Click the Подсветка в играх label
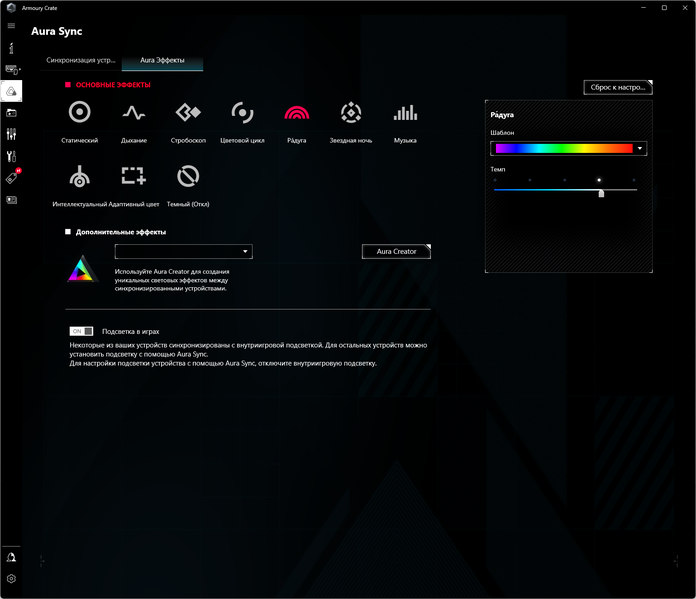This screenshot has height=599, width=696. (130, 332)
